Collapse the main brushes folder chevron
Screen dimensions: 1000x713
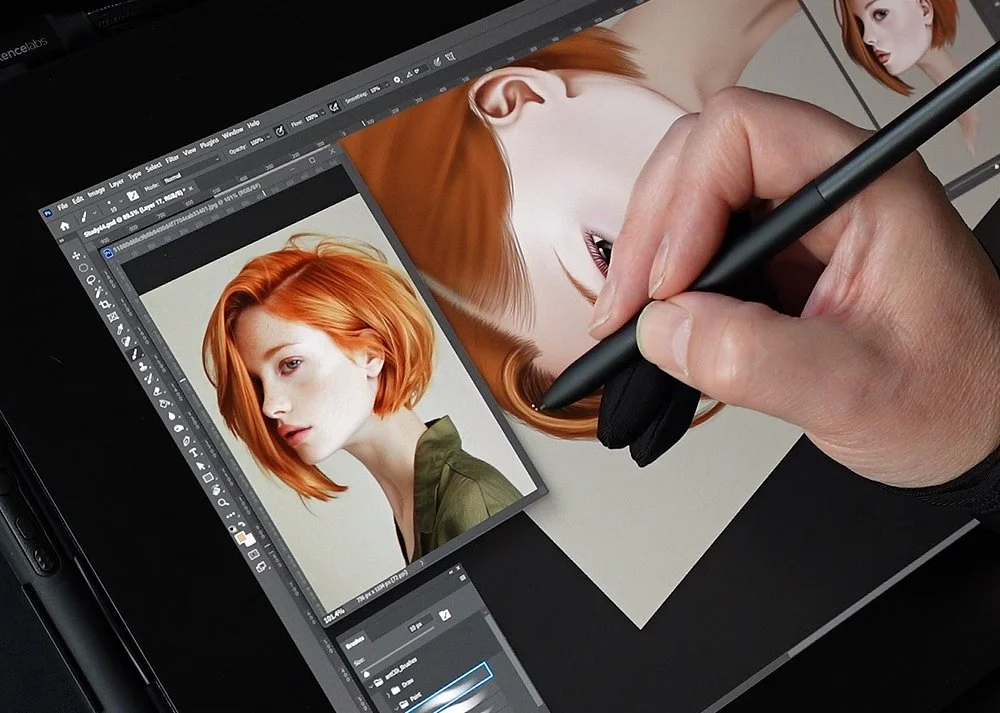(x=371, y=686)
